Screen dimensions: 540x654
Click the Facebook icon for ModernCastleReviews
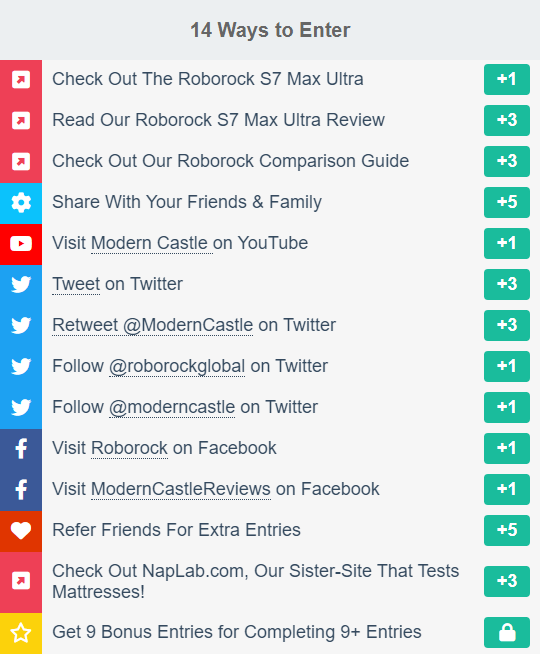point(21,490)
